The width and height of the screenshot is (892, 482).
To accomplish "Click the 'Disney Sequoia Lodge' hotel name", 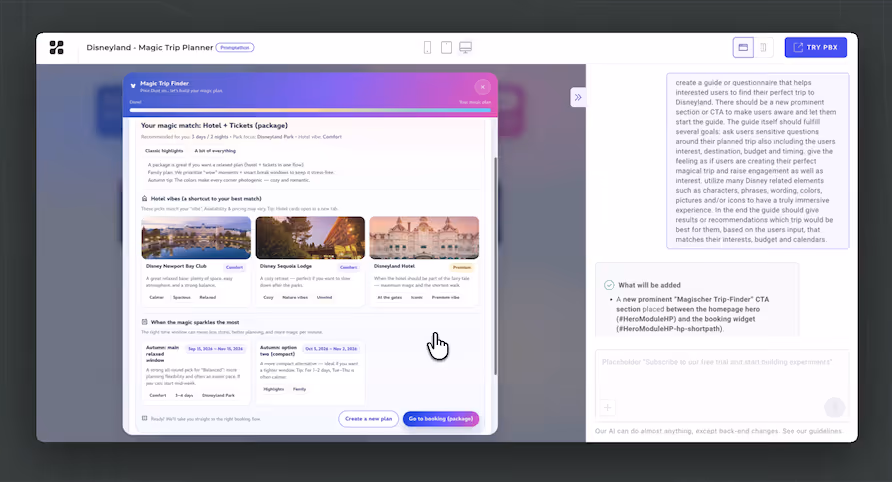I will 286,266.
